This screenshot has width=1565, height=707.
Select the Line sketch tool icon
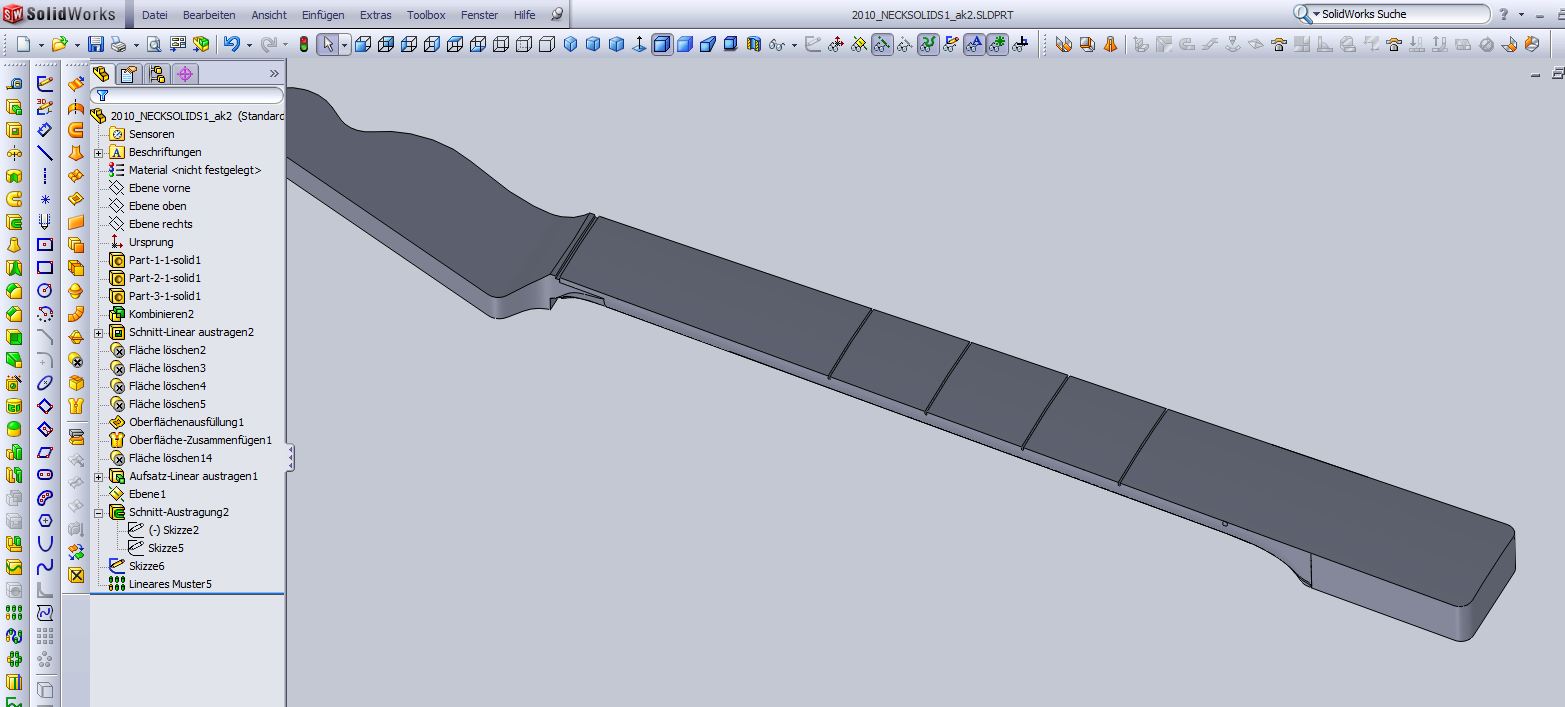point(45,152)
